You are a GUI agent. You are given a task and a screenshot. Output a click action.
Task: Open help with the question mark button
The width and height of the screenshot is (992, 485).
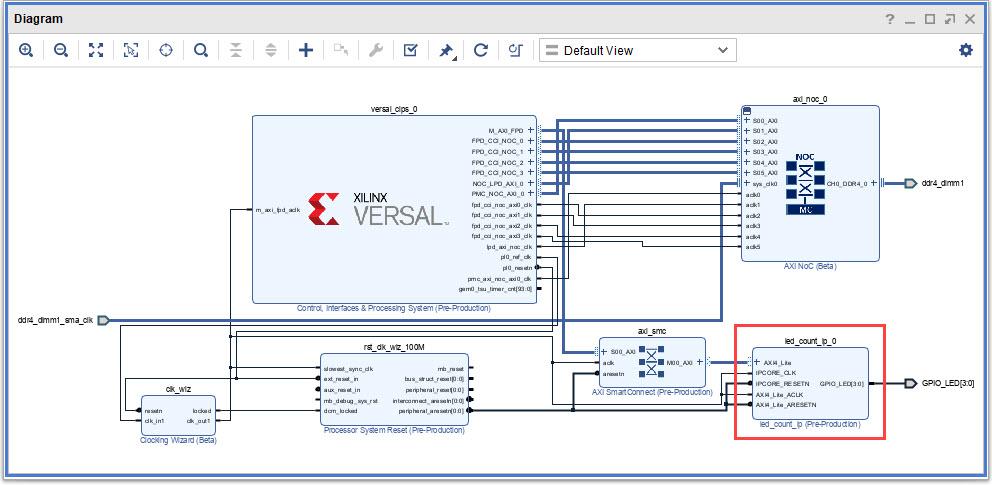tap(889, 19)
